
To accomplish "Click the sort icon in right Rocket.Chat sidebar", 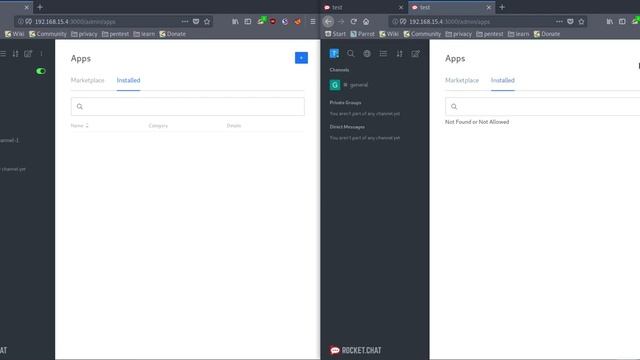I will (x=400, y=53).
